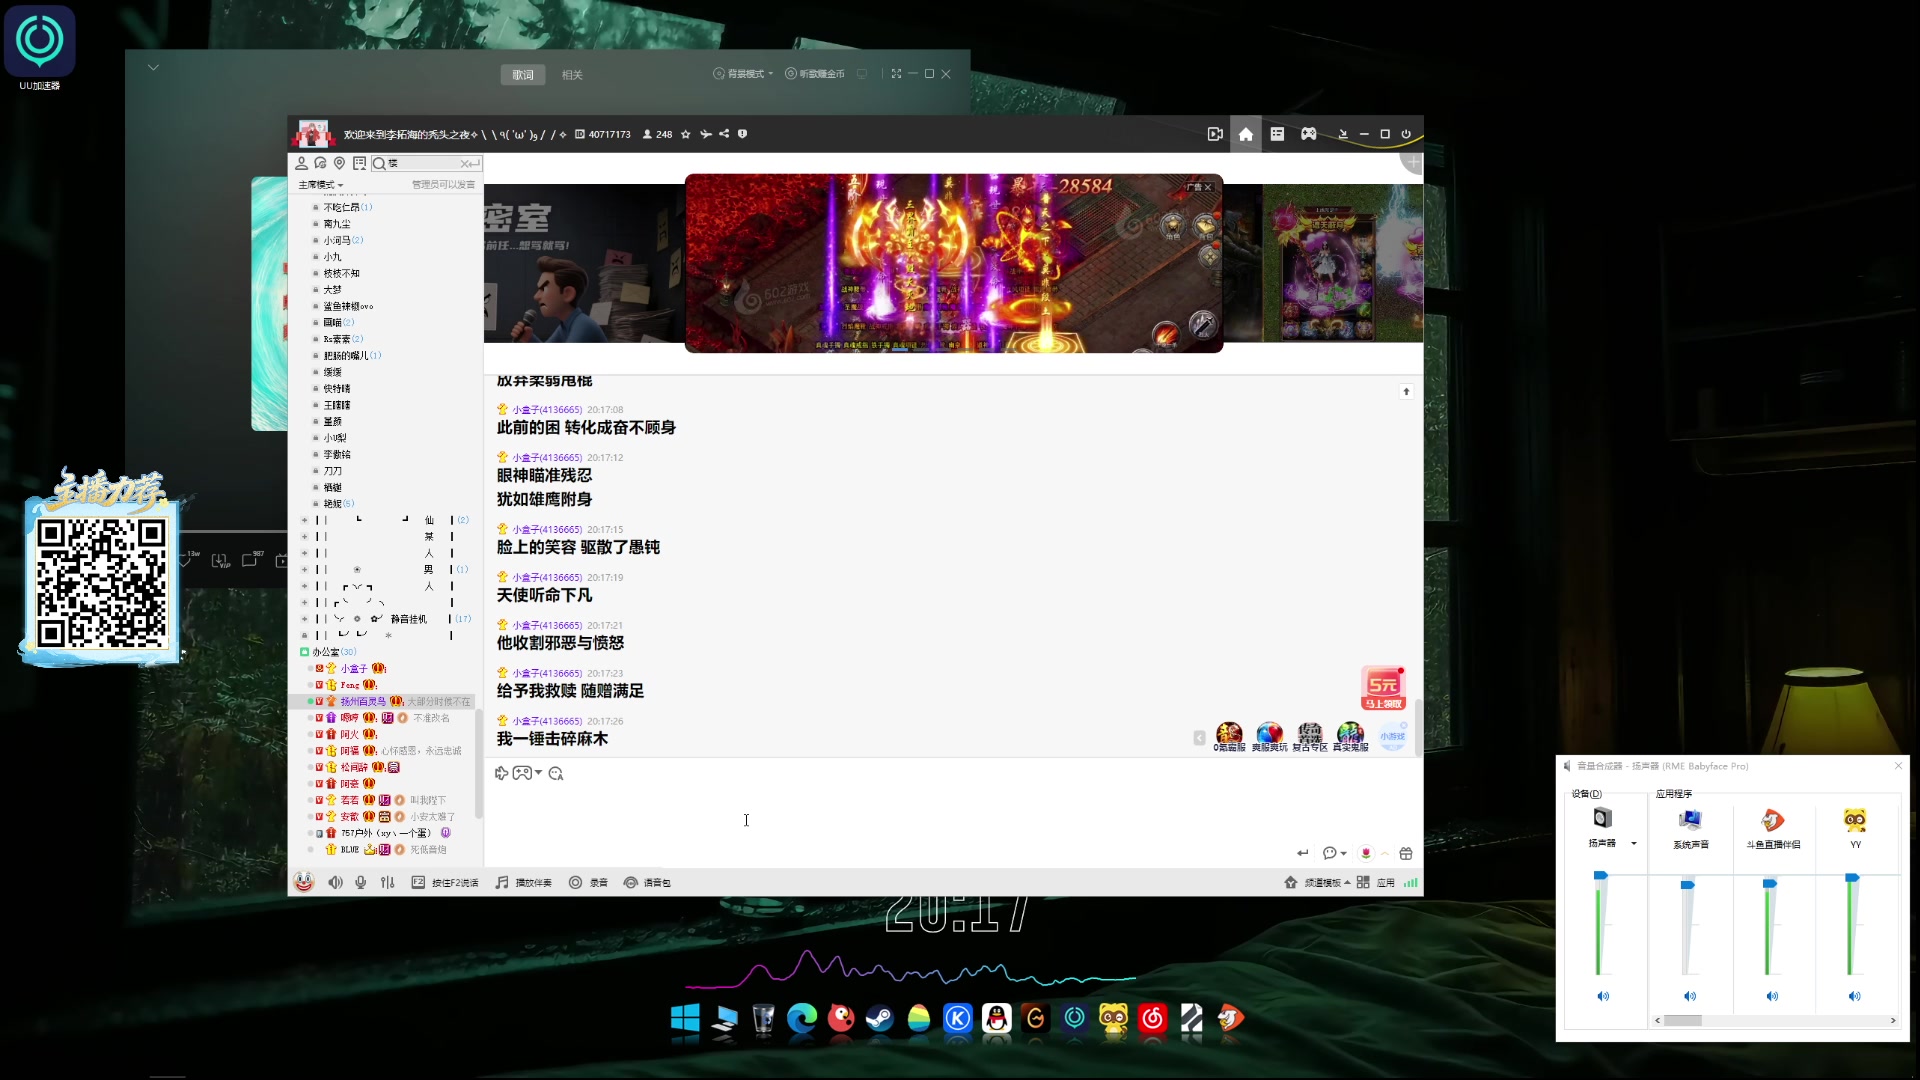Open QQ penguin from the taskbar

pos(997,1019)
